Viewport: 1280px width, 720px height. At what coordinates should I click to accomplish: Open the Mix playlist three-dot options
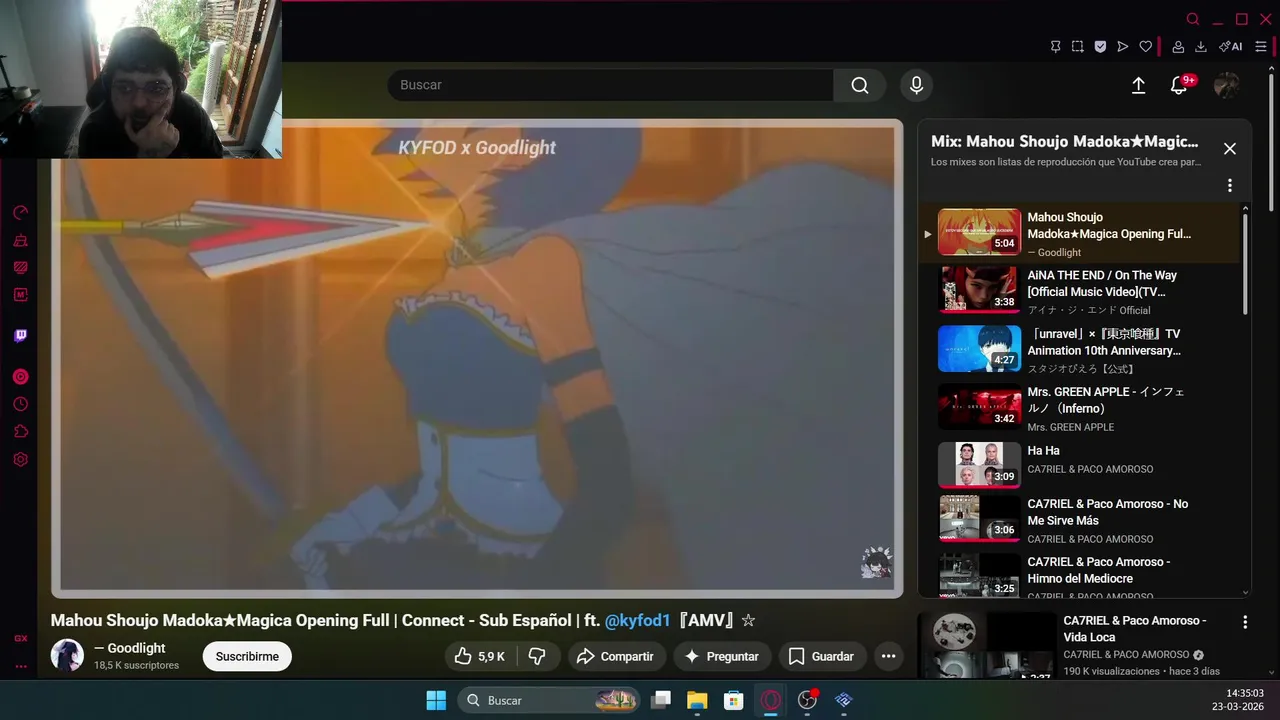tap(1230, 185)
